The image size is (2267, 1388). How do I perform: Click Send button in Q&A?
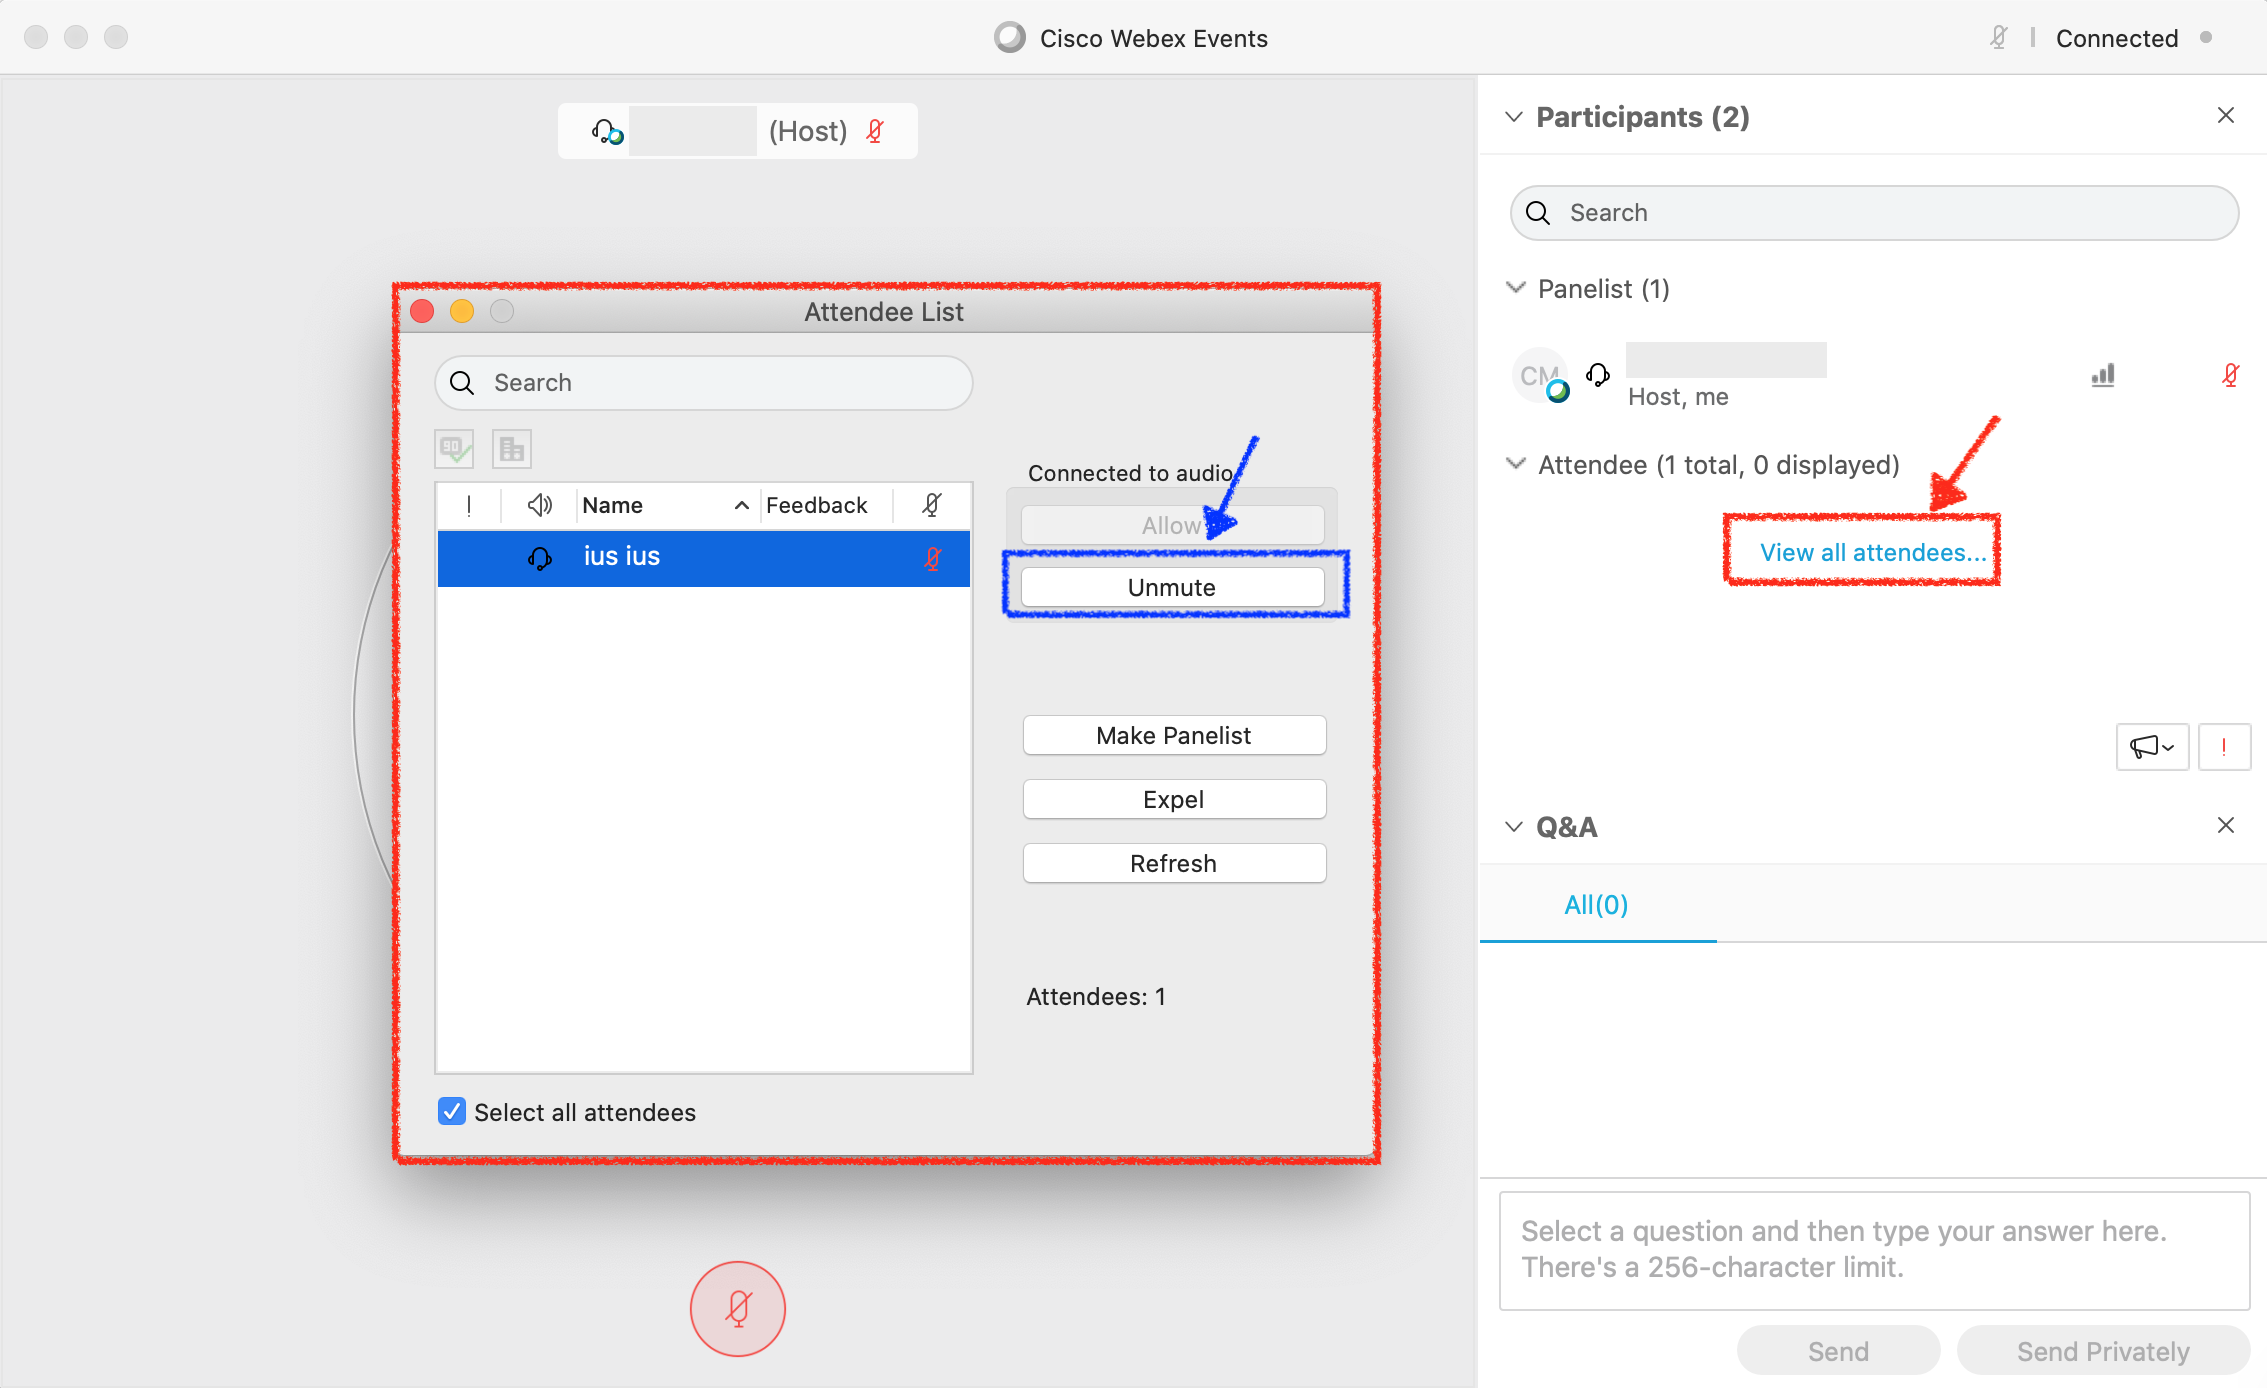click(x=1838, y=1351)
